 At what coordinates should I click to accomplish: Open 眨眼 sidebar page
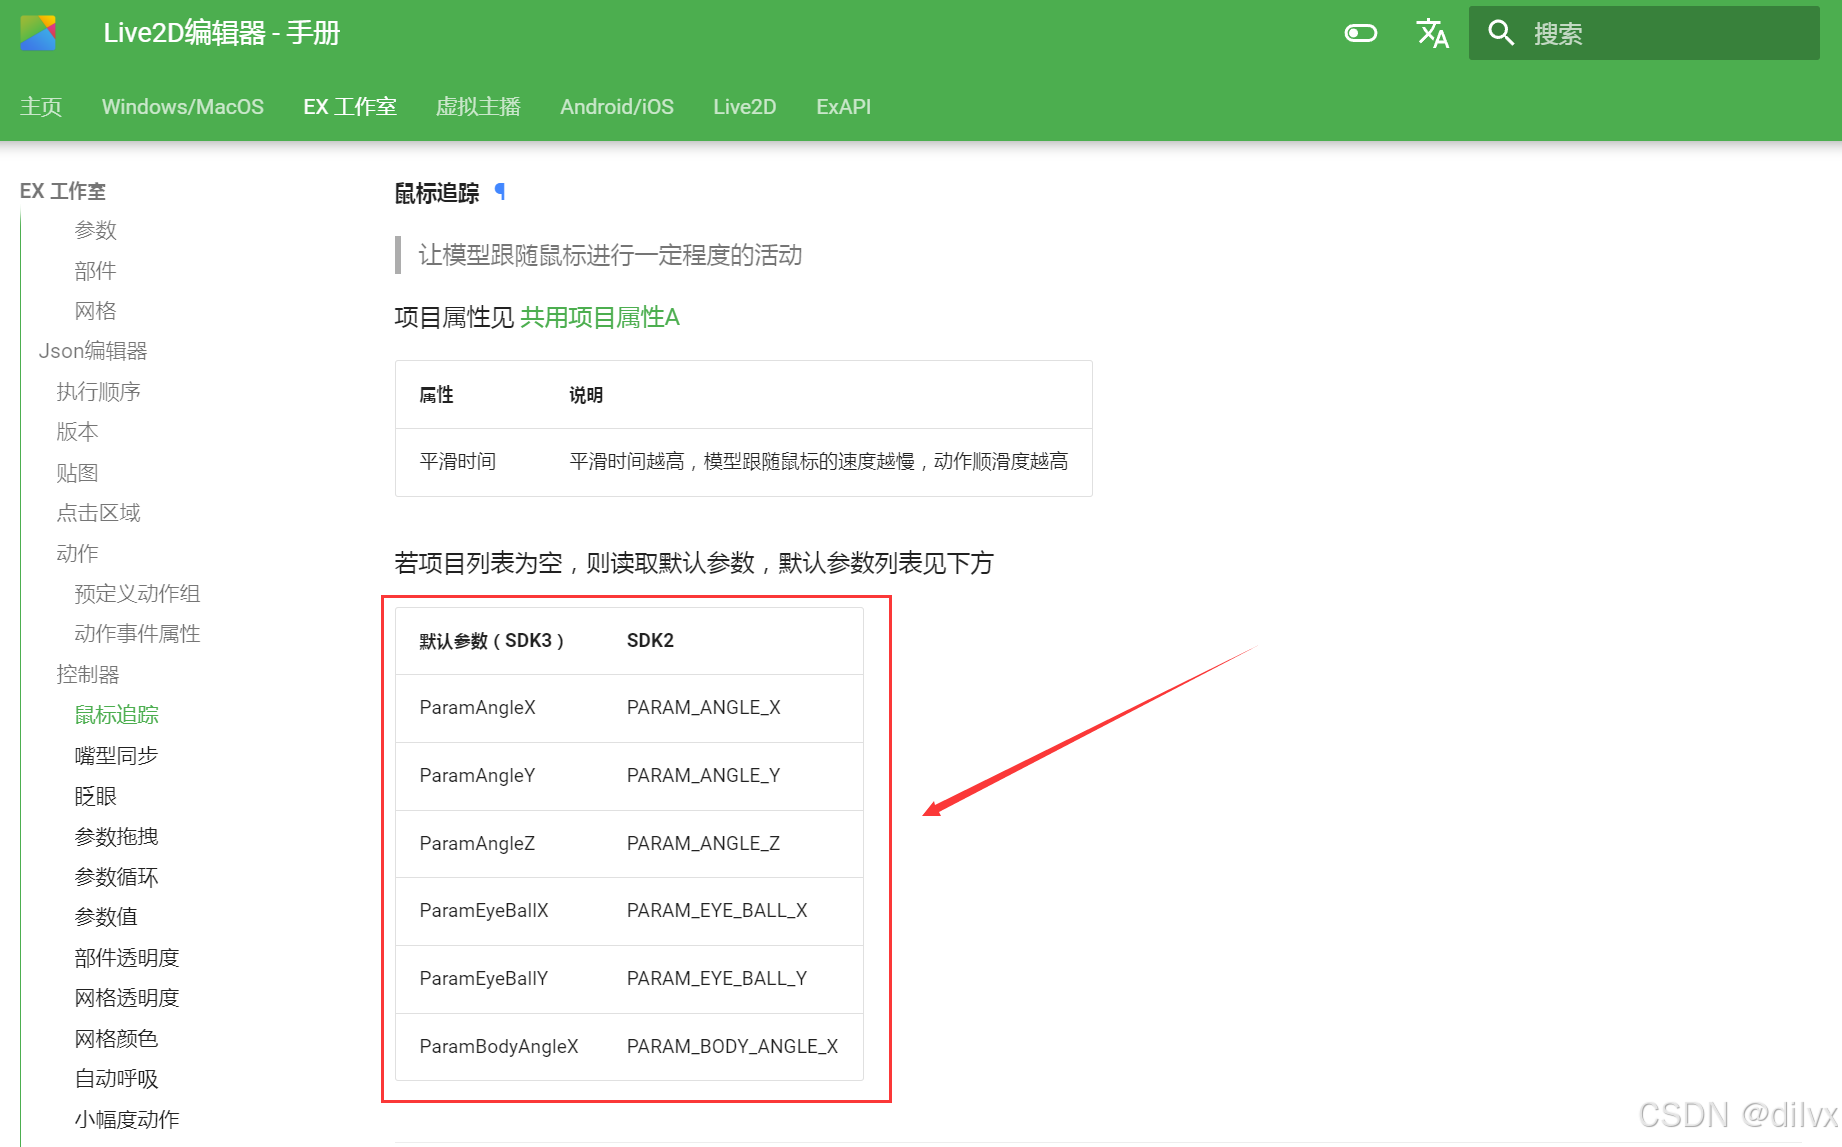pyautogui.click(x=96, y=796)
